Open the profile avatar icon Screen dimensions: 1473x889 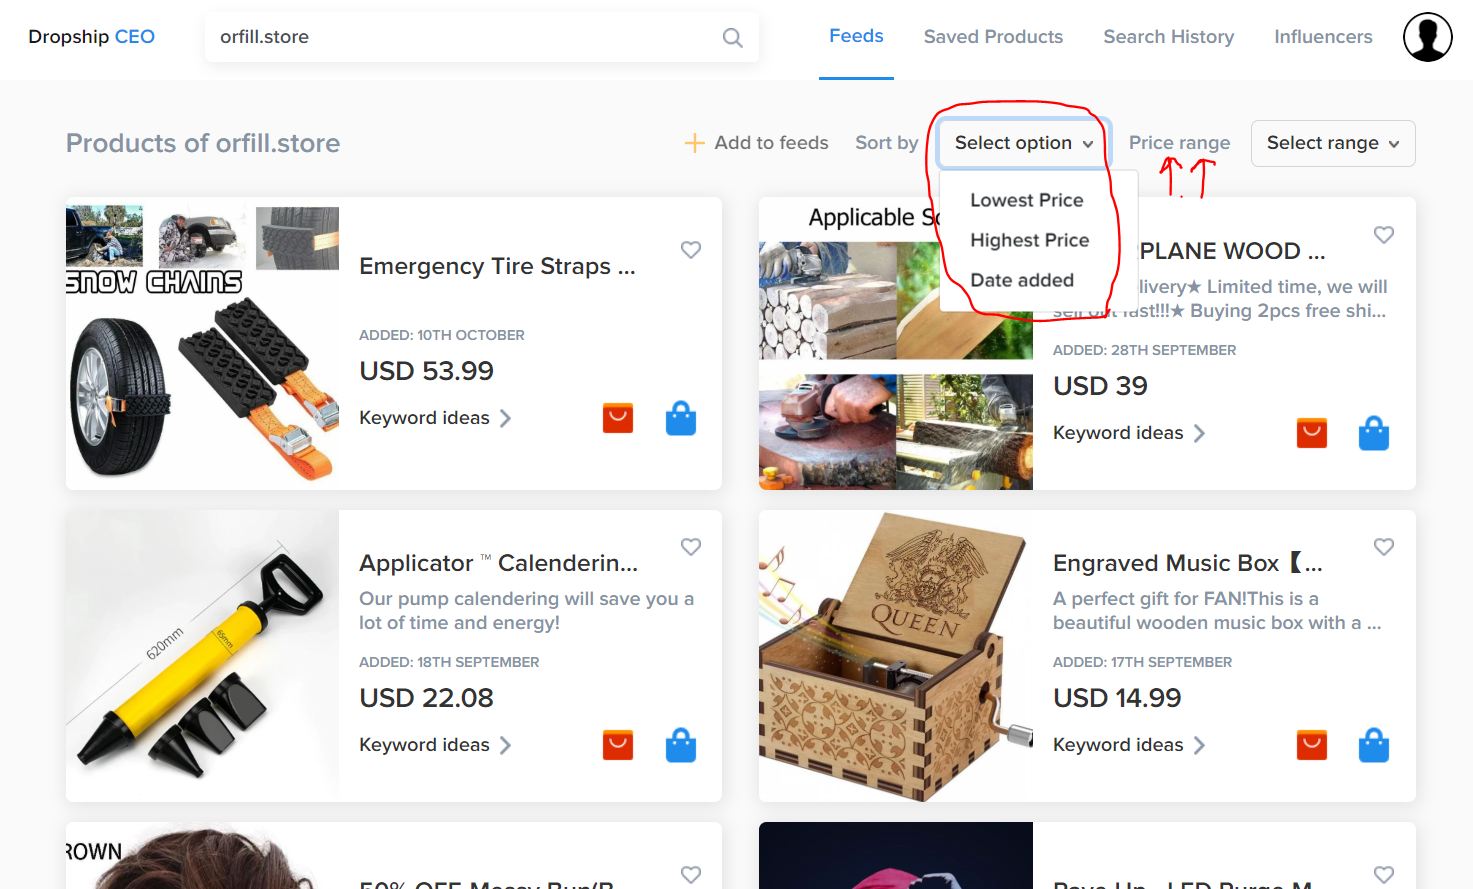pyautogui.click(x=1427, y=37)
